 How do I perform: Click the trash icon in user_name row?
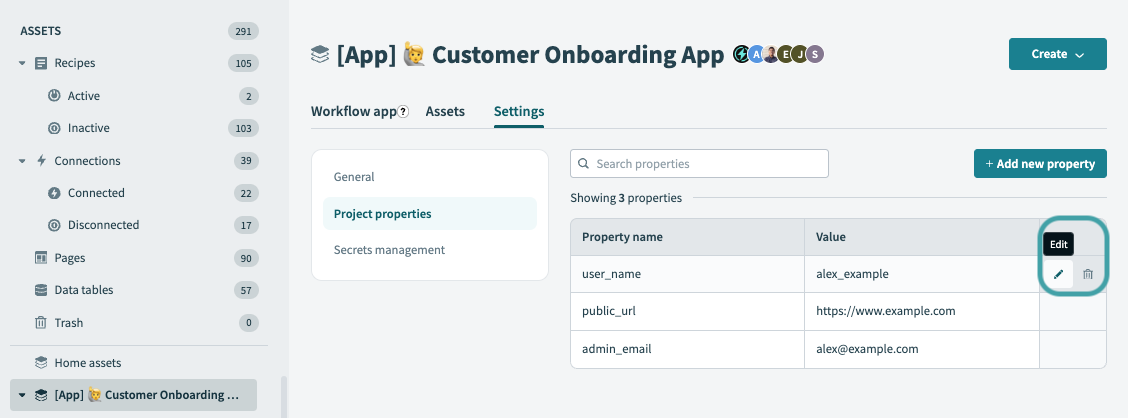1088,274
